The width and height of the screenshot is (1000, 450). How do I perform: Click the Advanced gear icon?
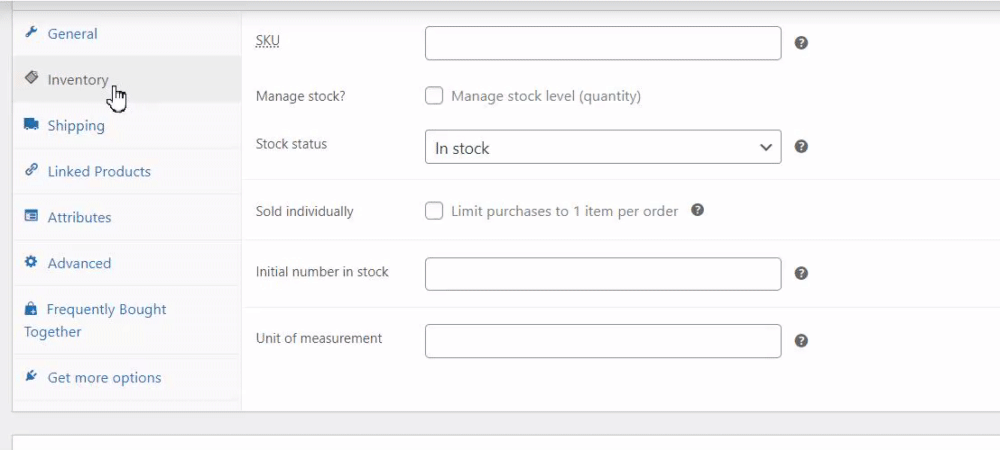click(x=31, y=262)
